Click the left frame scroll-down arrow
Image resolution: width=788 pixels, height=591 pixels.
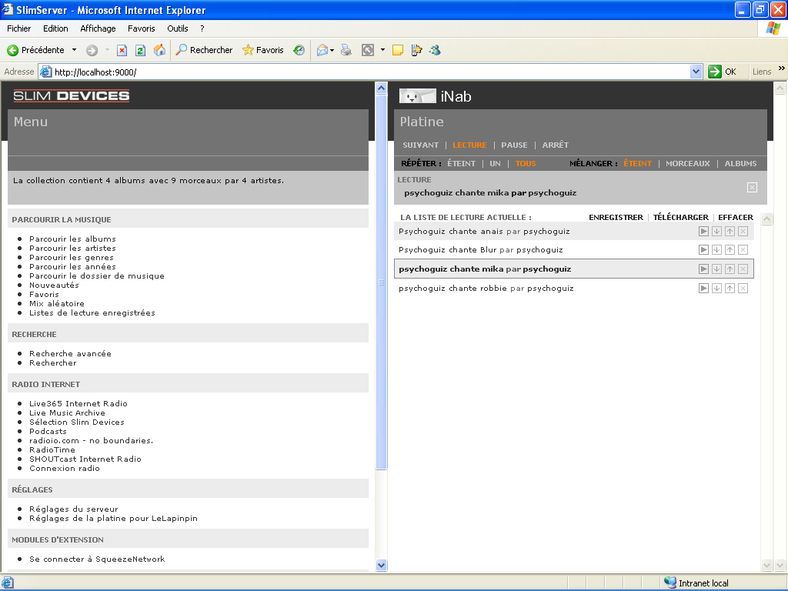click(381, 565)
